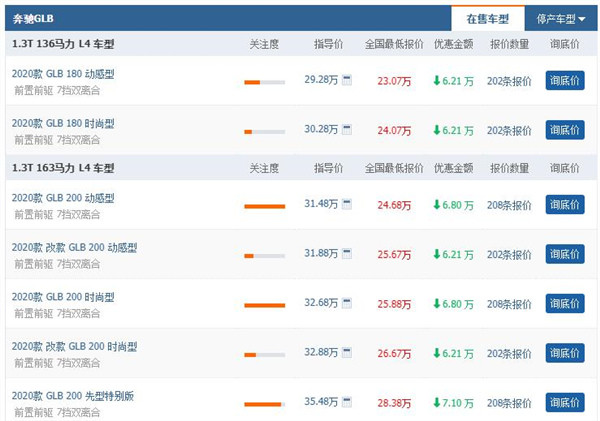600x421 pixels.
Task: Click attention bar for GLB 200 先型特别版
Action: click(265, 404)
